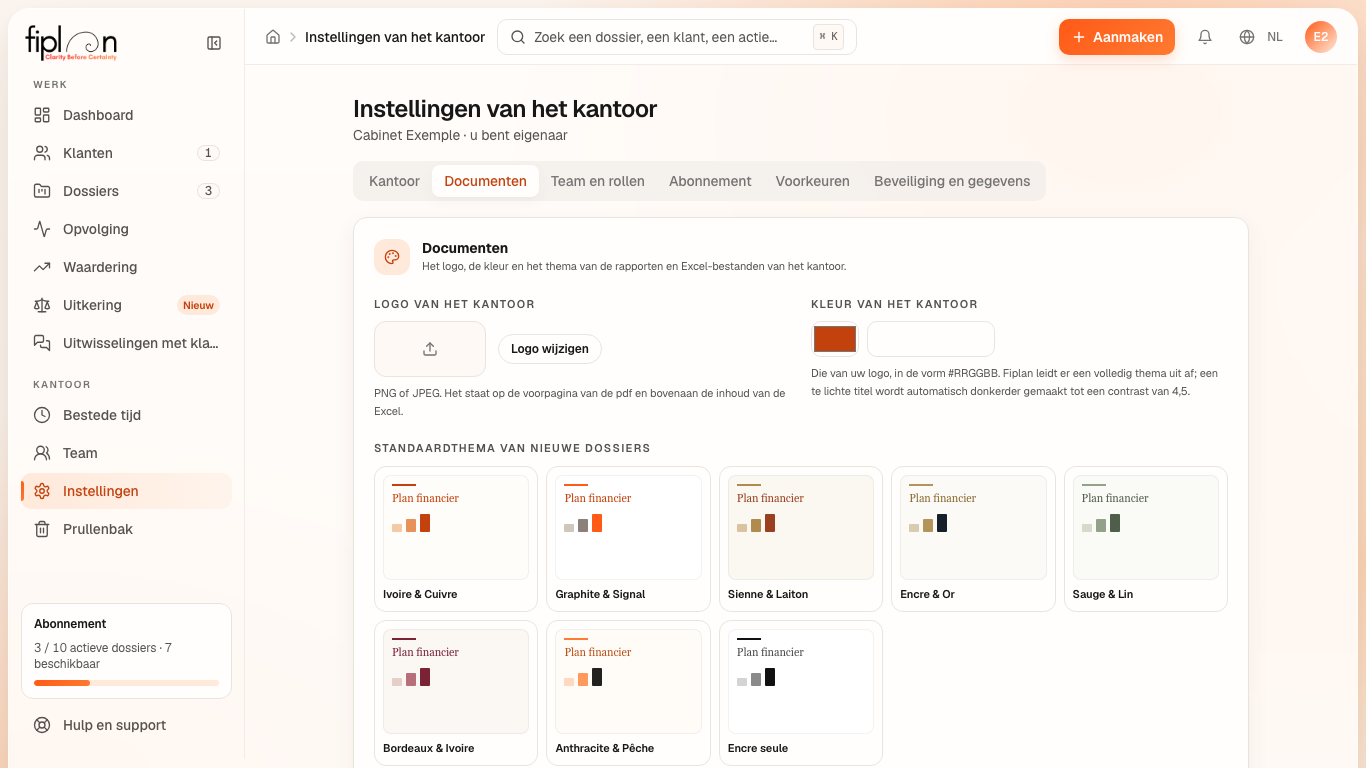
Task: Switch to Kantoor tab
Action: (x=394, y=181)
